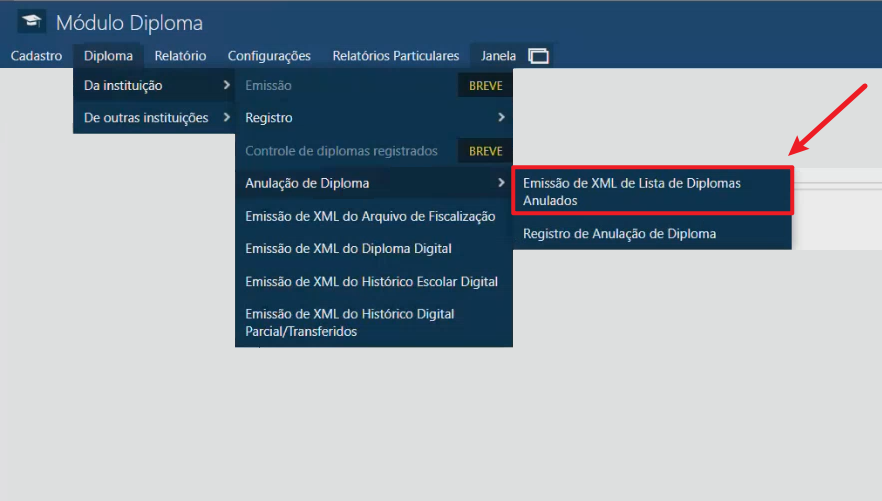Select Emissão de XML do Histórico Escolar Digital
This screenshot has width=882, height=501.
(371, 281)
